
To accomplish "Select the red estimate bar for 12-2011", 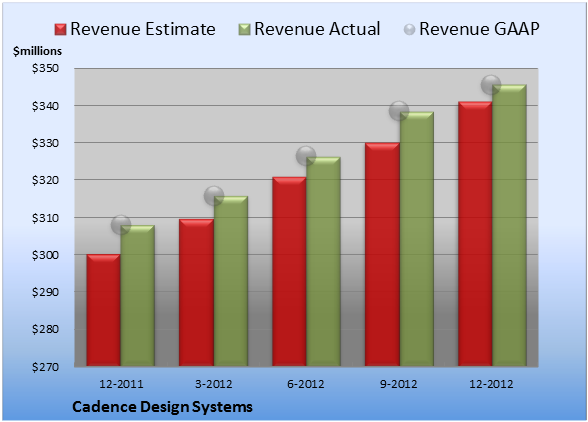I will 104,310.
